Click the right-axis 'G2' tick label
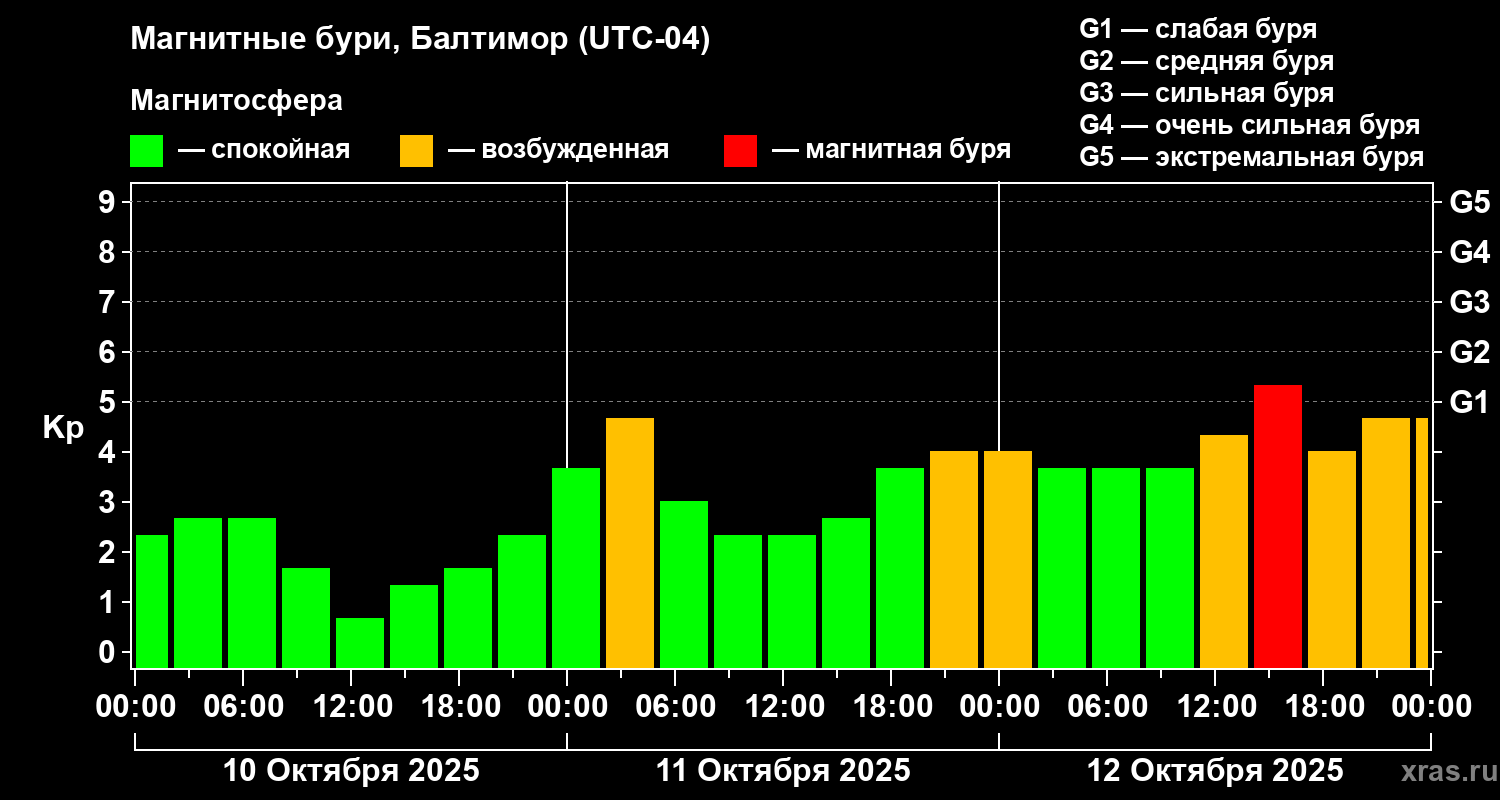The image size is (1500, 800). tap(1469, 352)
